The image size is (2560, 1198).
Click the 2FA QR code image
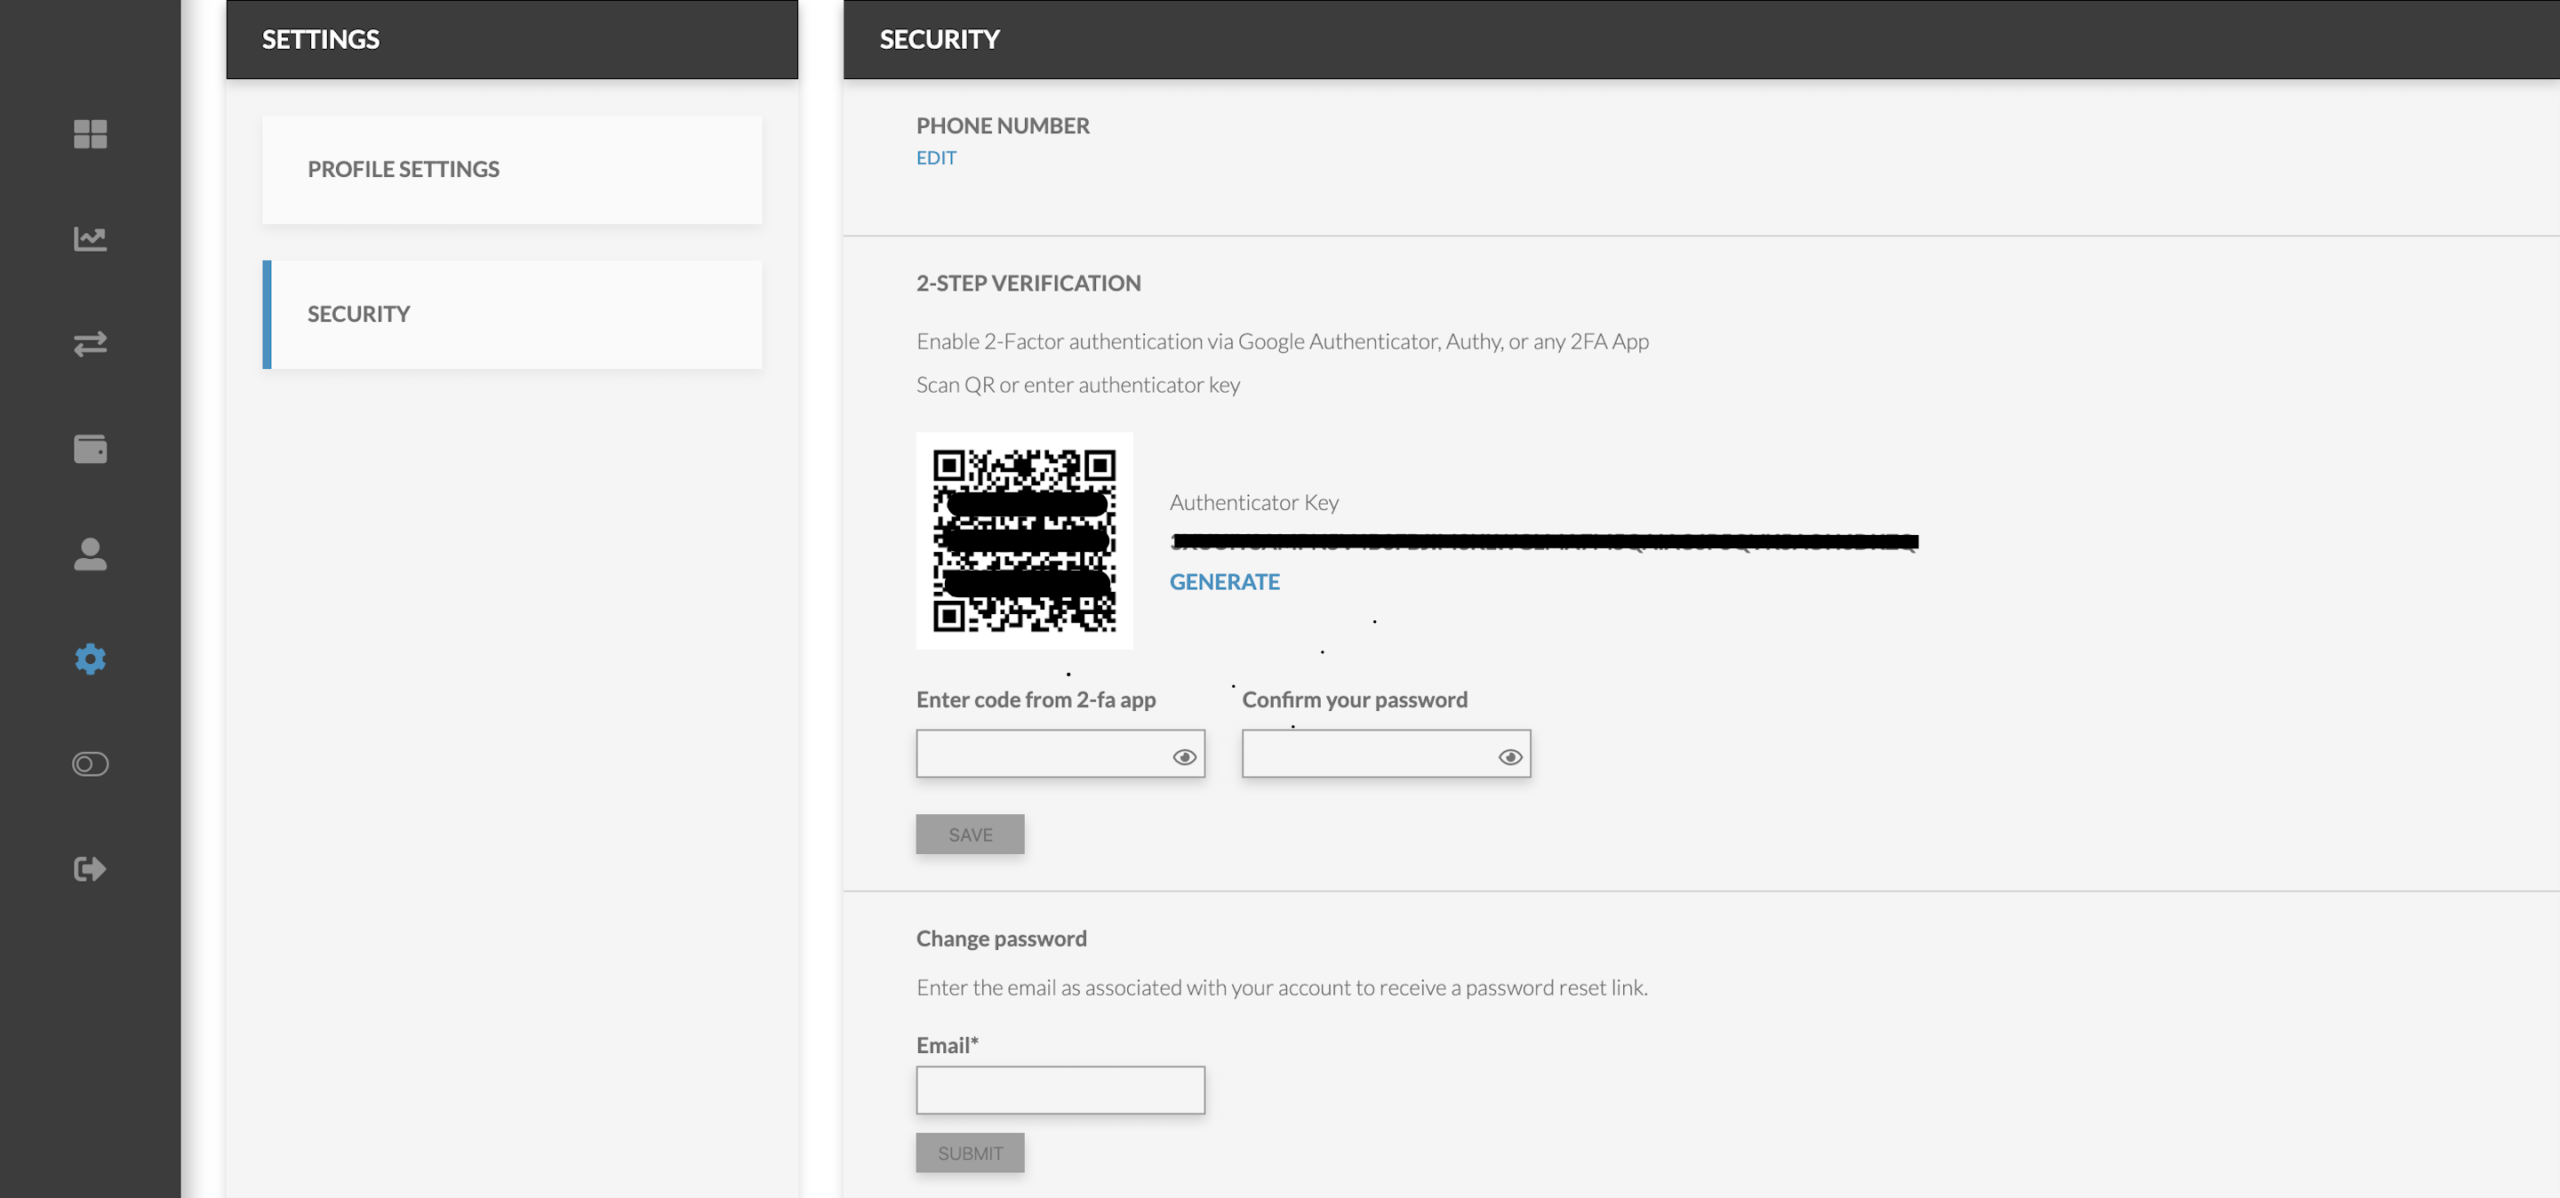pyautogui.click(x=1024, y=540)
